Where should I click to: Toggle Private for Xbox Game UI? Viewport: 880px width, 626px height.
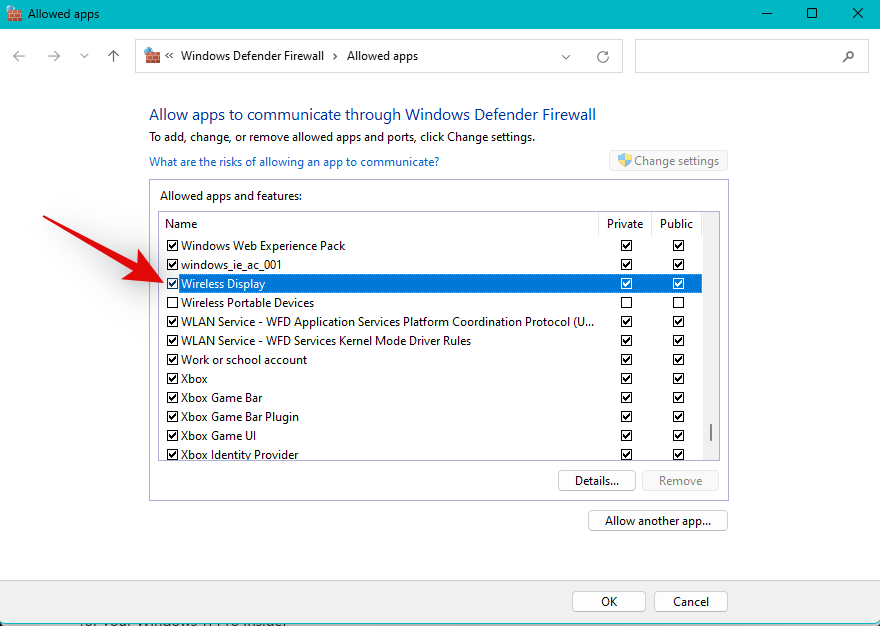pyautogui.click(x=626, y=436)
